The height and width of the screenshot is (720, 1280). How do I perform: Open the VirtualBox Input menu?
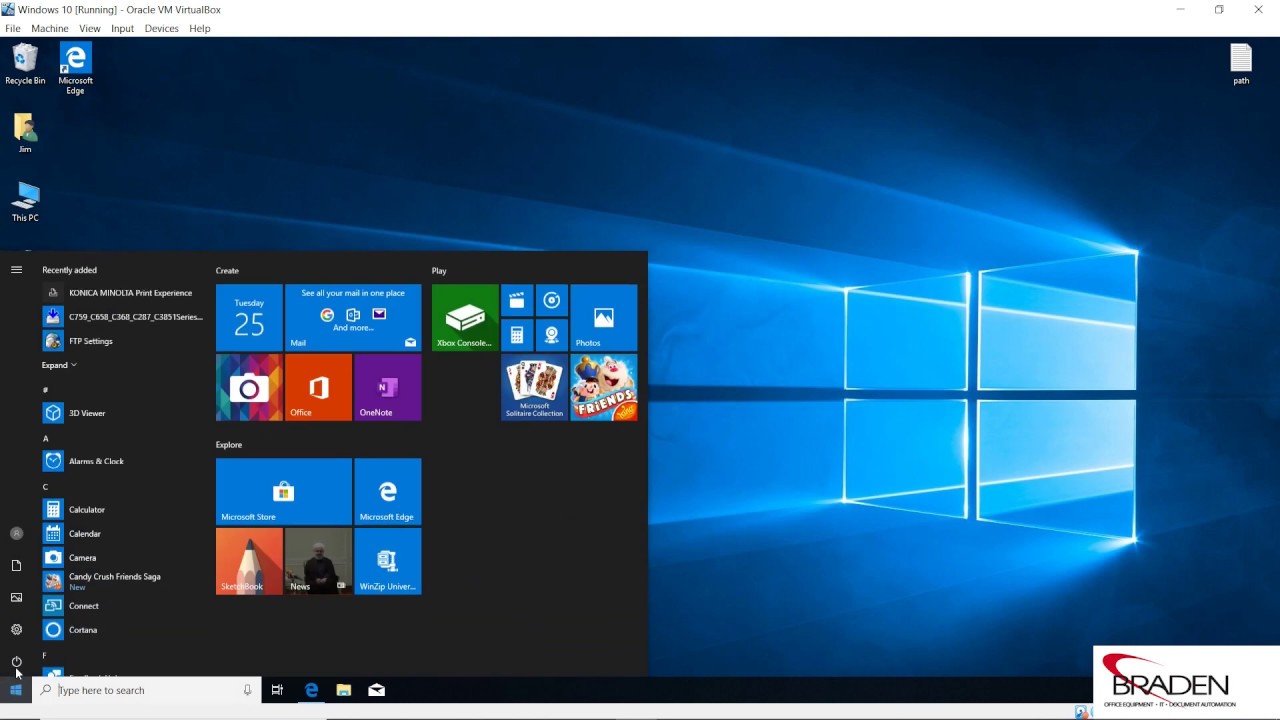[122, 28]
